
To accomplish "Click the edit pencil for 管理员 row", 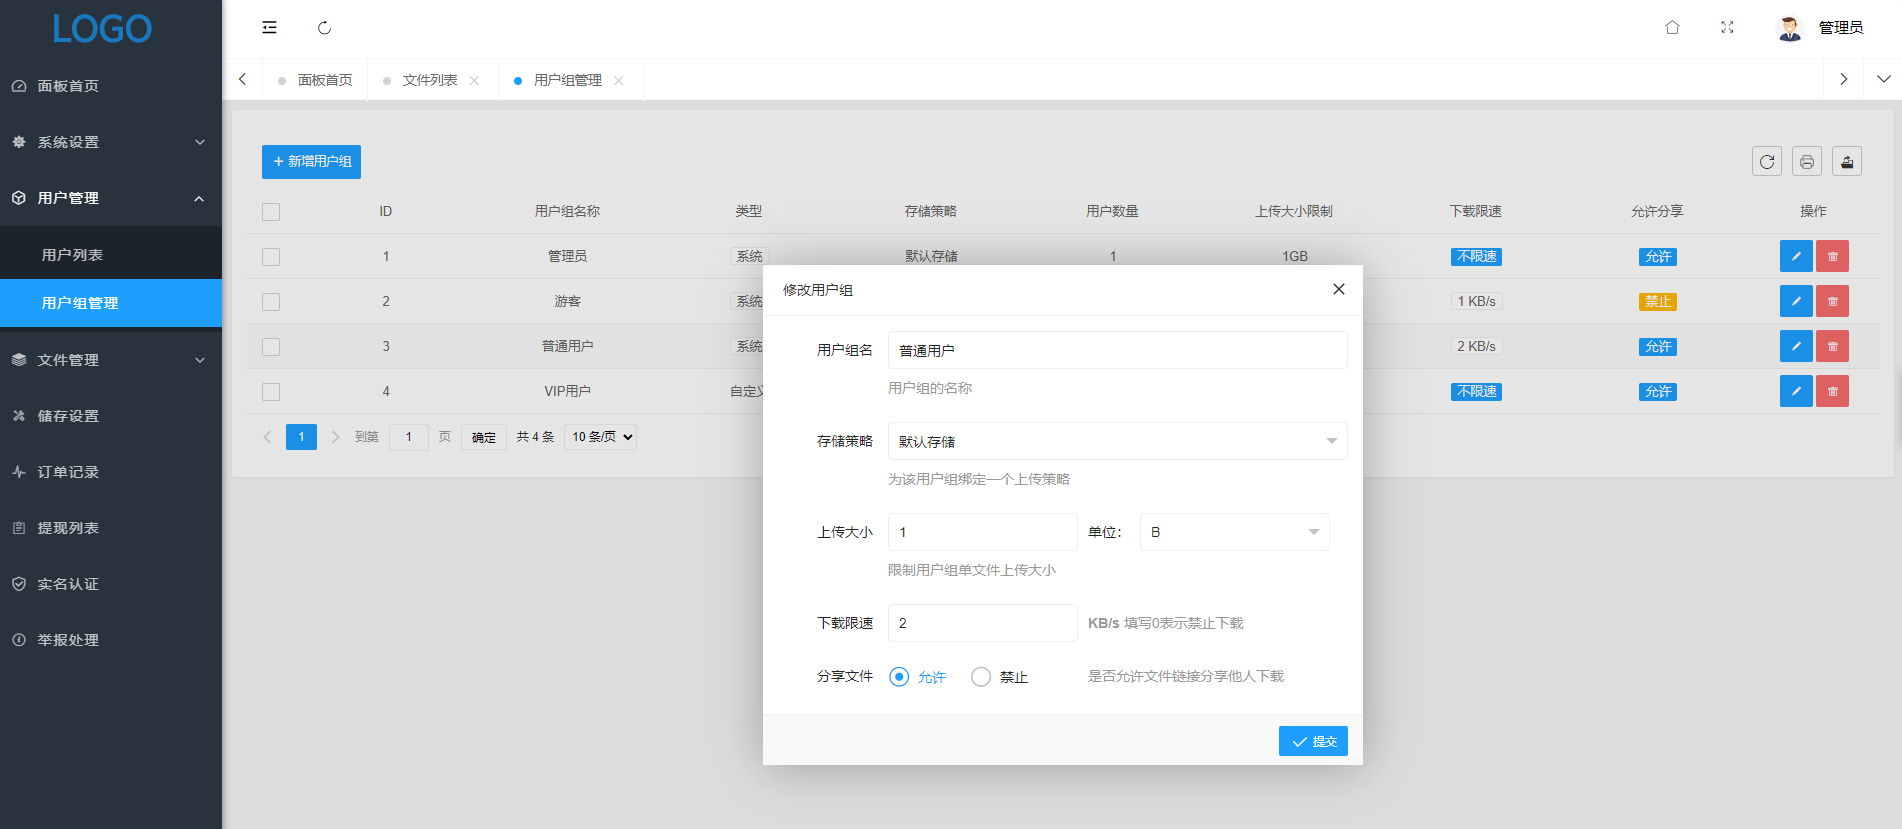I will click(1796, 257).
